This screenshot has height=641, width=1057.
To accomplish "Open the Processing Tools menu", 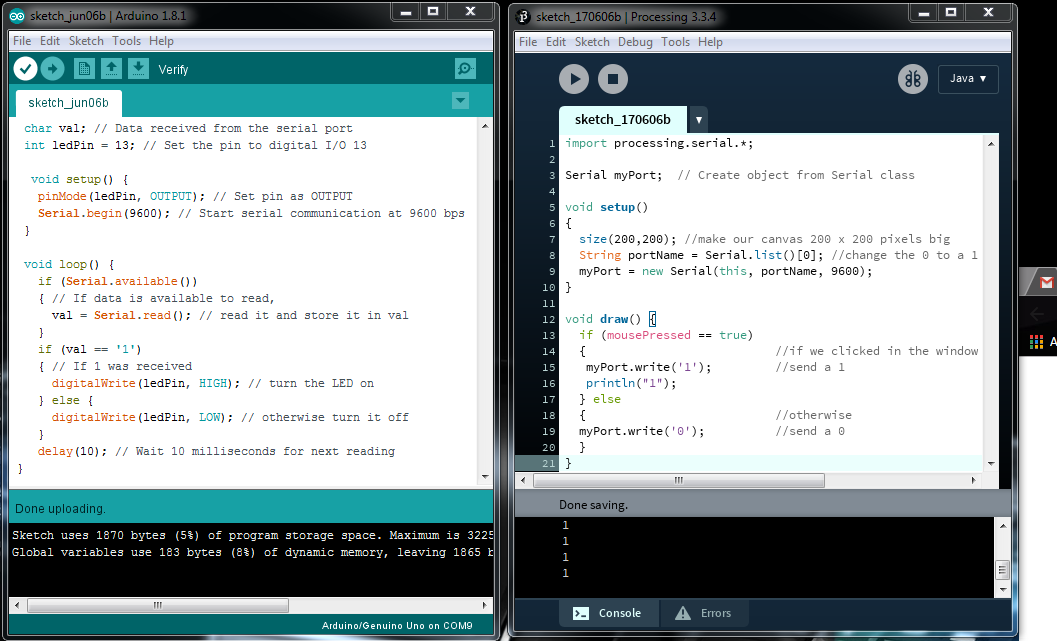I will (x=675, y=42).
